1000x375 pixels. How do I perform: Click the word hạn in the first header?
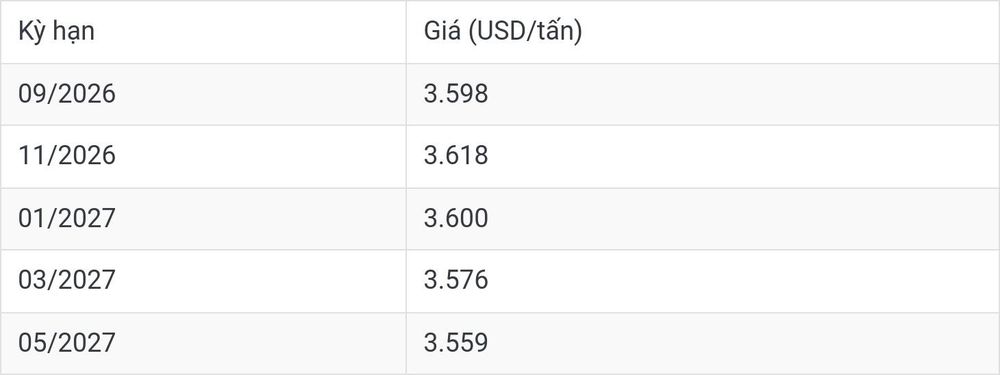tap(73, 33)
